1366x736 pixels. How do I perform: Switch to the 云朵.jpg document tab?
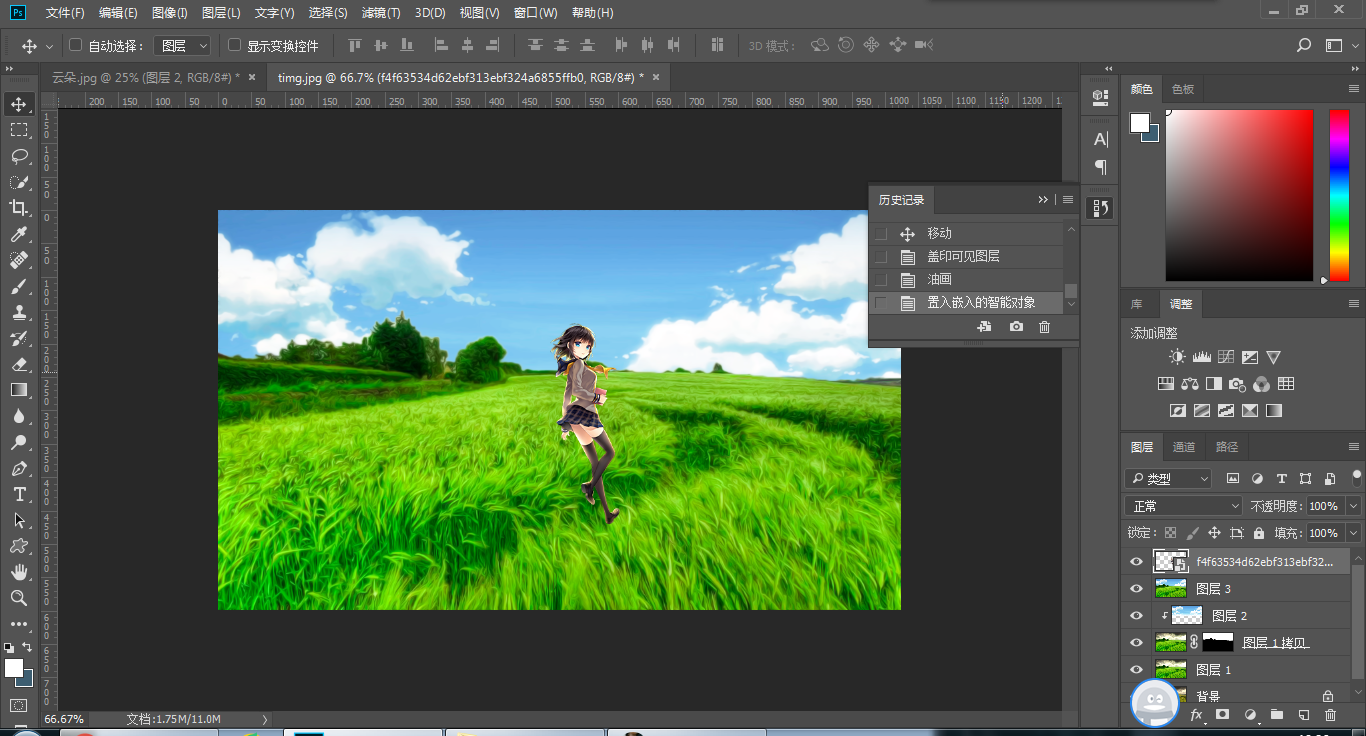click(145, 77)
